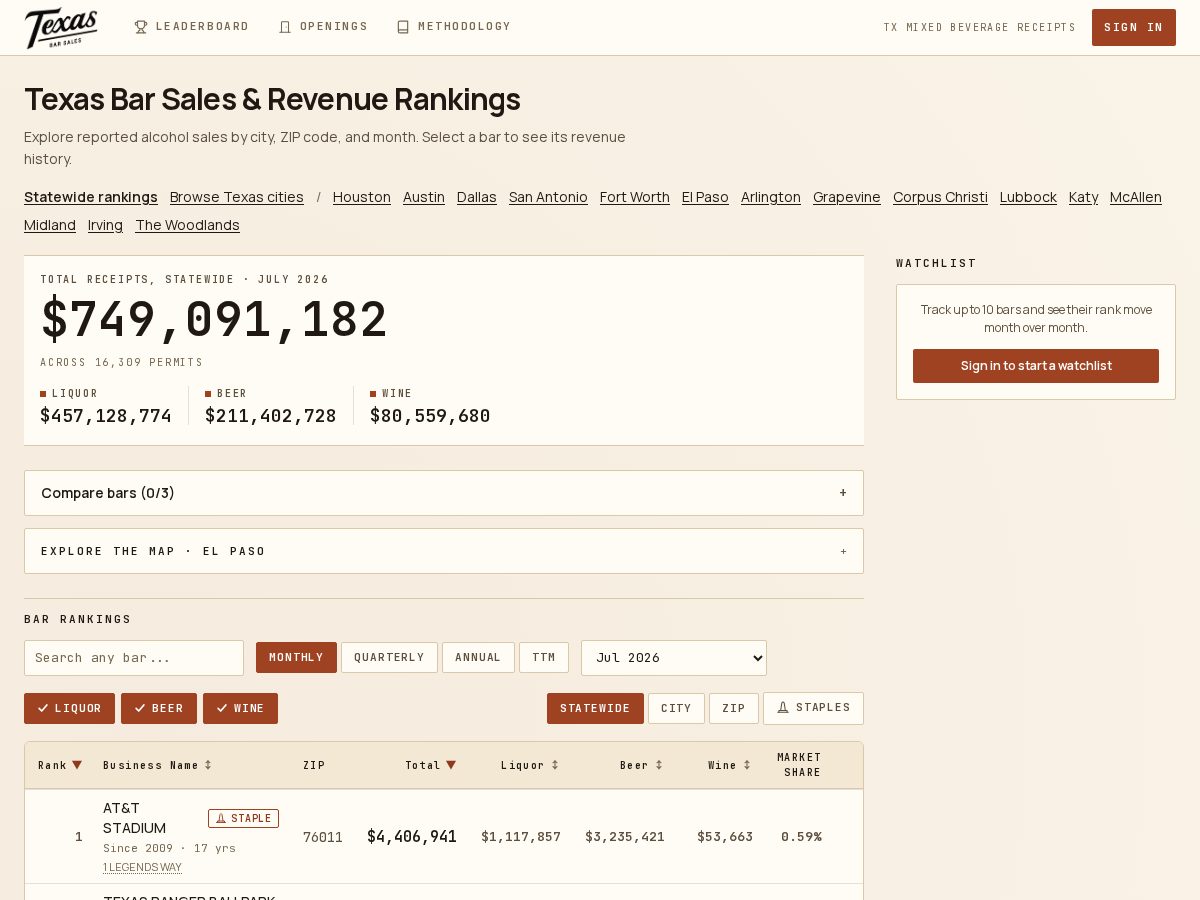Viewport: 1200px width, 900px height.
Task: Click the Search any bar field
Action: (x=134, y=658)
